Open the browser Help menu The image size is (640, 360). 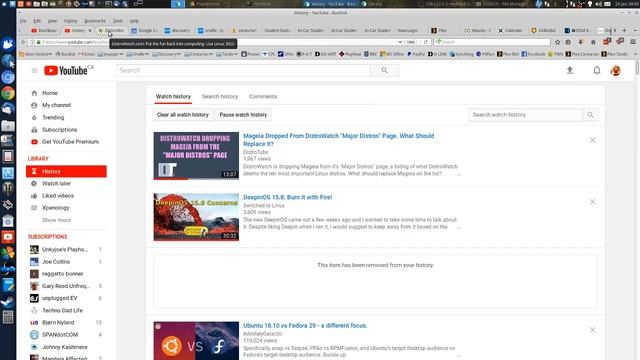[134, 21]
